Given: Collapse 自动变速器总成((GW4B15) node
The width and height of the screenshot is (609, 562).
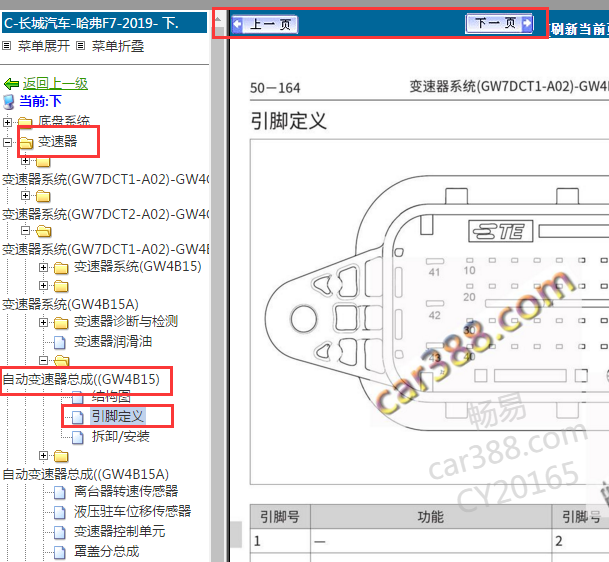Looking at the screenshot, I should (43, 360).
